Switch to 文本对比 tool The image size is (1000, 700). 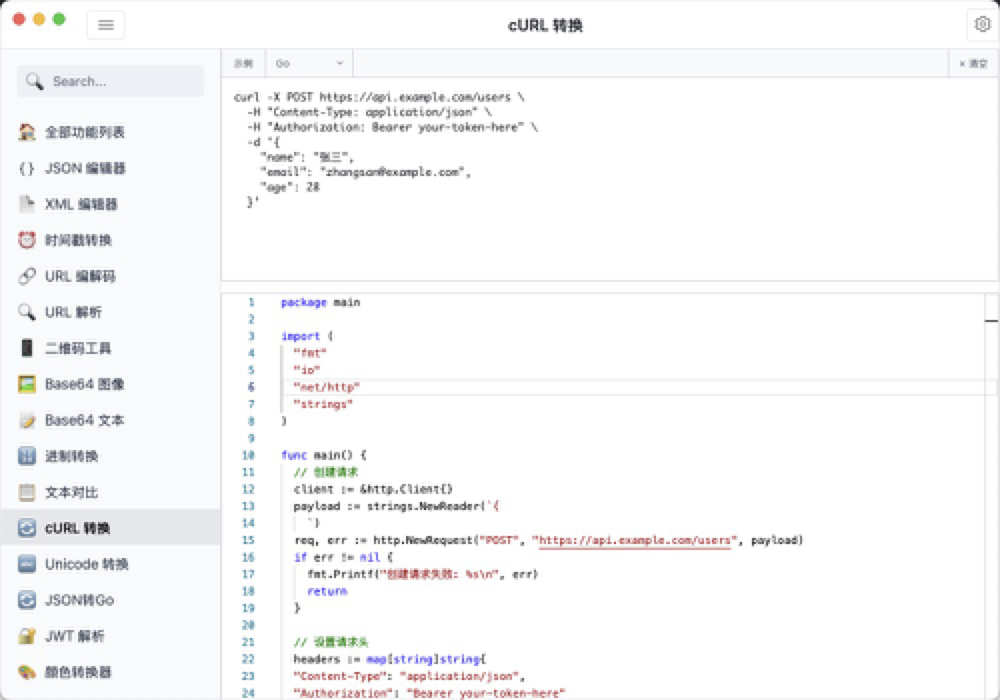tap(72, 492)
